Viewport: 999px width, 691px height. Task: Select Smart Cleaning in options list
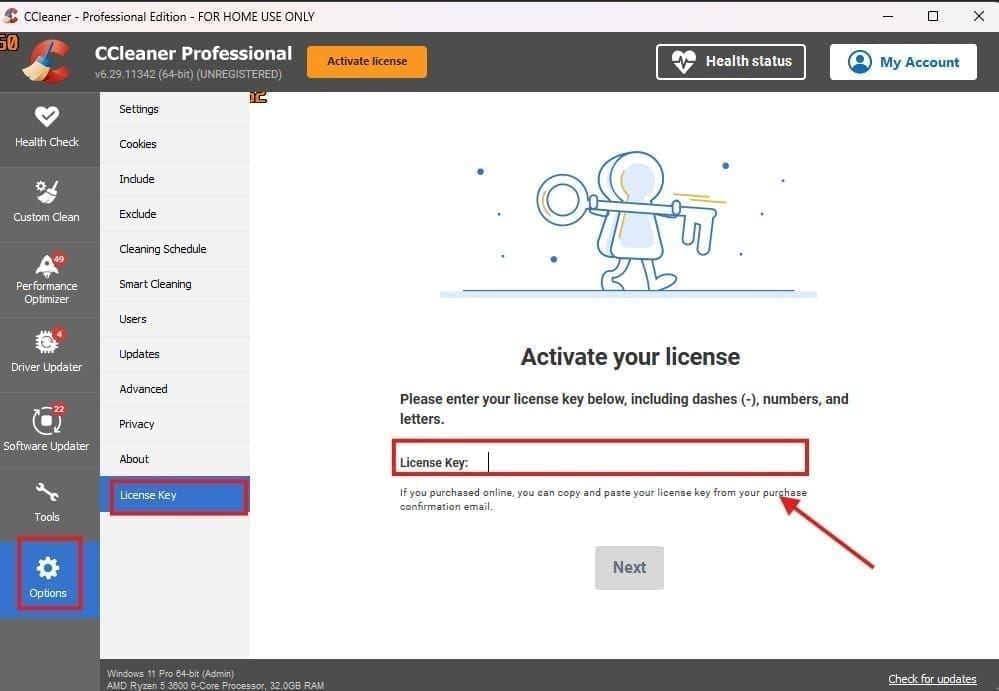(155, 284)
